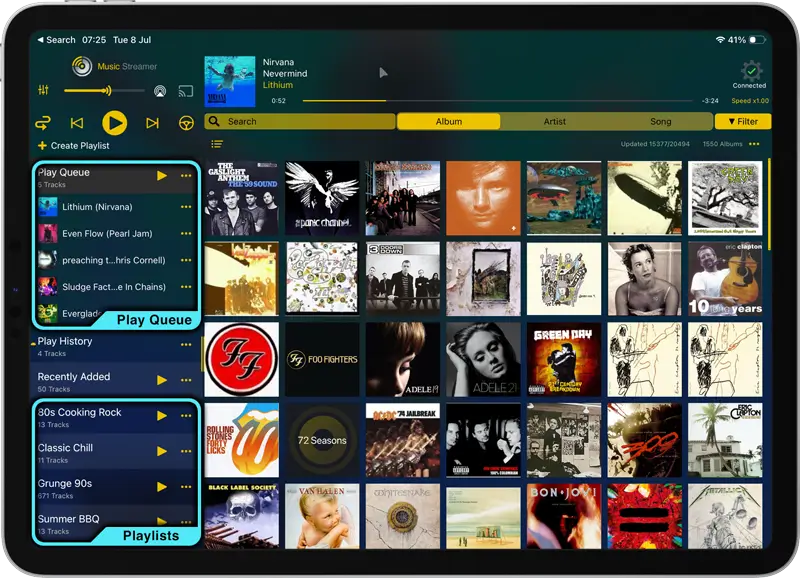Skip to the previous track

[77, 123]
